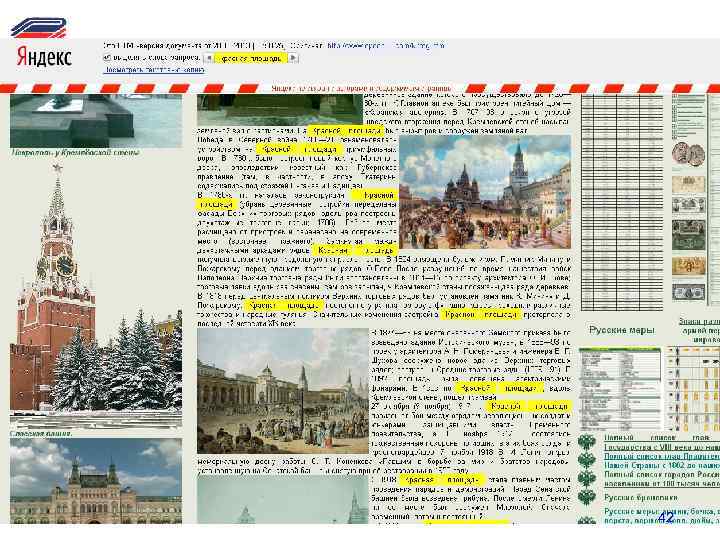Viewport: 720px width, 540px height.
Task: Open the Русские меры table thumbnail
Action: [620, 389]
